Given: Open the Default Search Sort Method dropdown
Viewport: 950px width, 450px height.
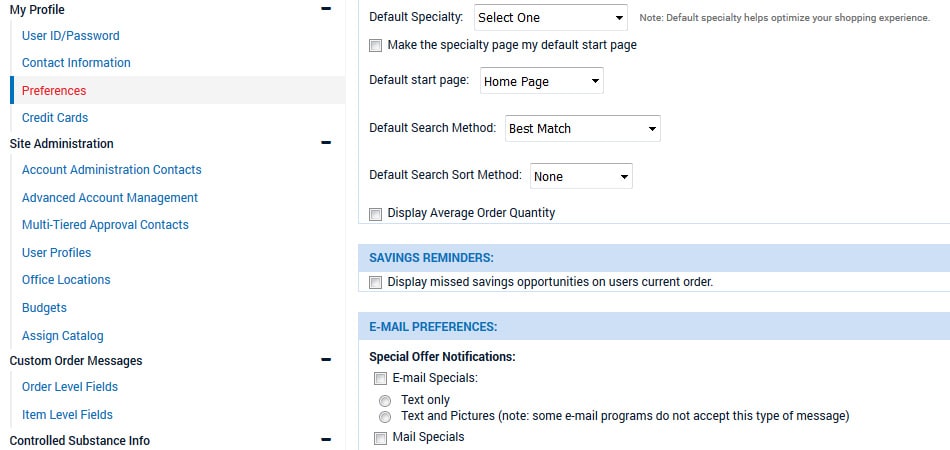Looking at the screenshot, I should [x=581, y=177].
